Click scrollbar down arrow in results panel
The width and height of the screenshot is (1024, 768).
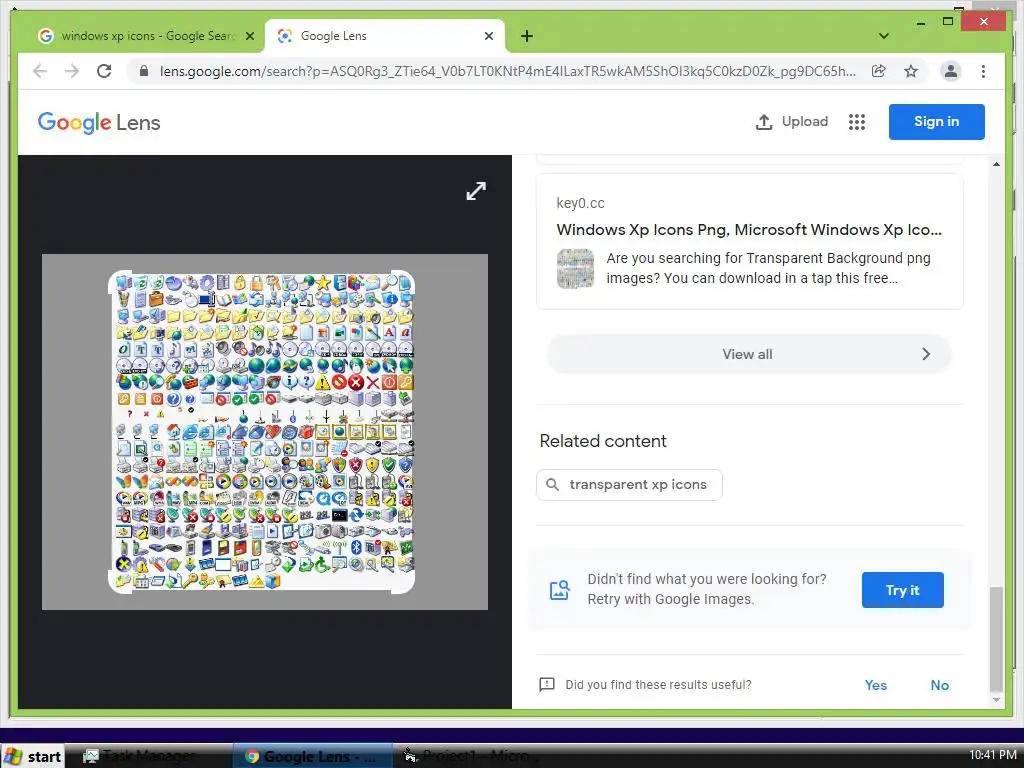[x=996, y=700]
